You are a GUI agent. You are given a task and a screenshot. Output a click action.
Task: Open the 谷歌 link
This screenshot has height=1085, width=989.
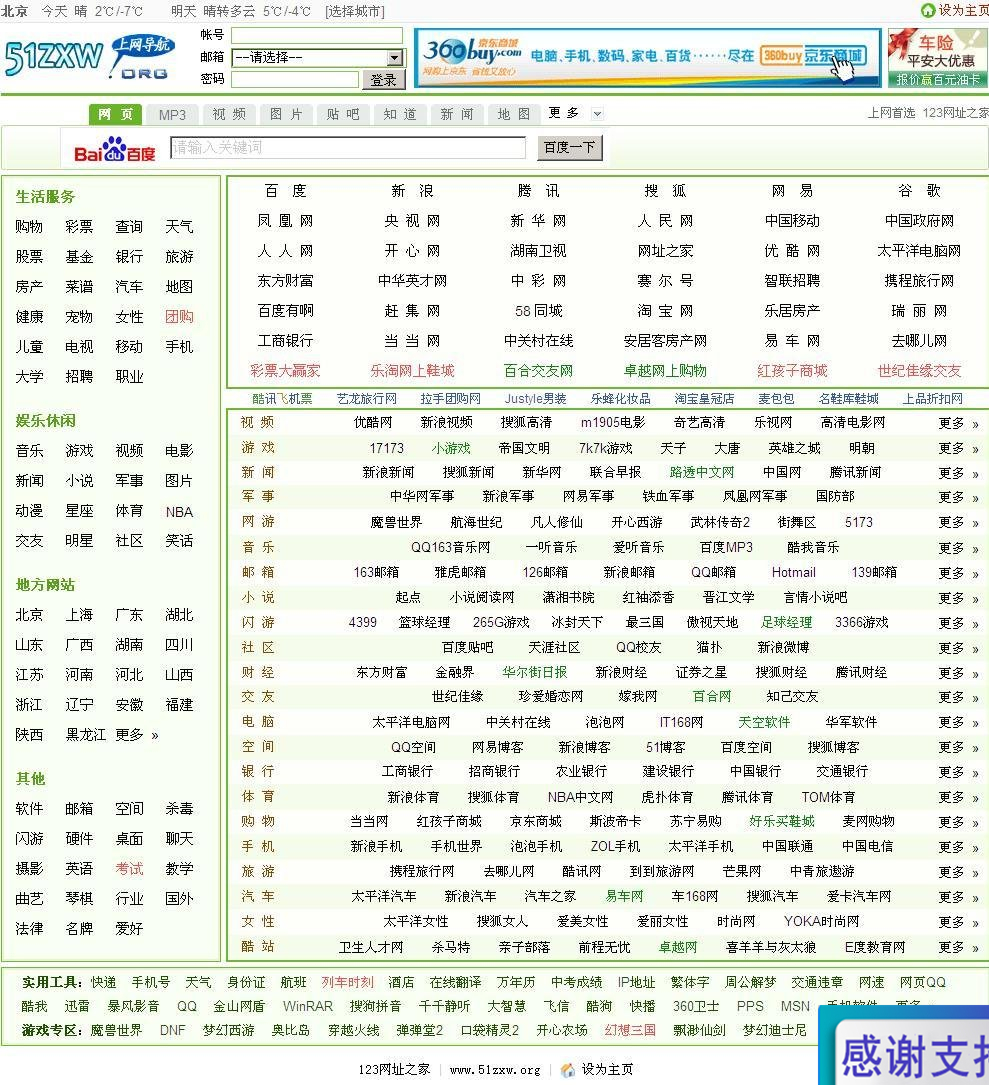919,191
